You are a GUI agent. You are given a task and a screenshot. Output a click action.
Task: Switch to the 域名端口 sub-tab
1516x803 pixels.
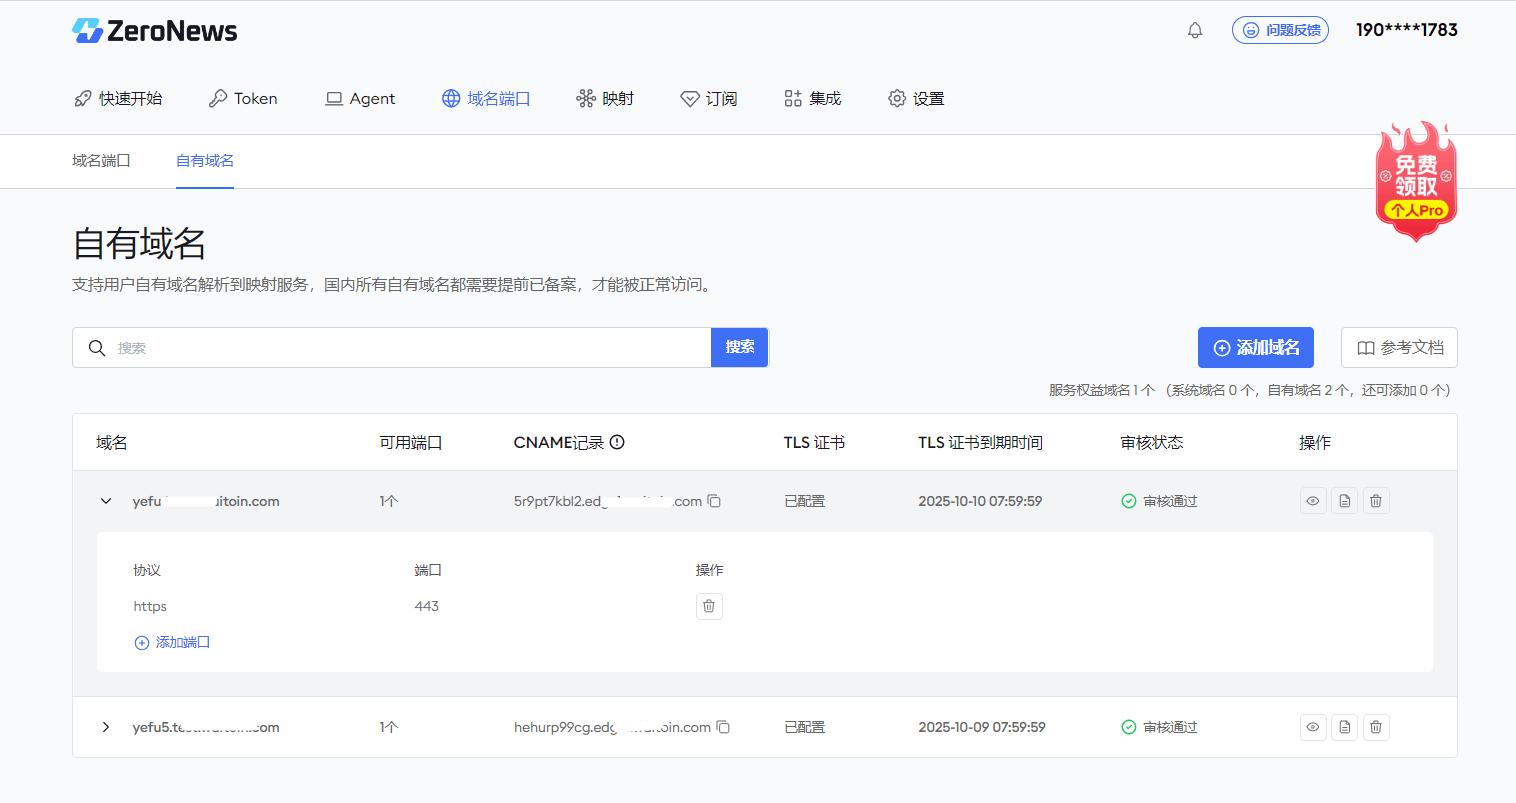coord(101,161)
